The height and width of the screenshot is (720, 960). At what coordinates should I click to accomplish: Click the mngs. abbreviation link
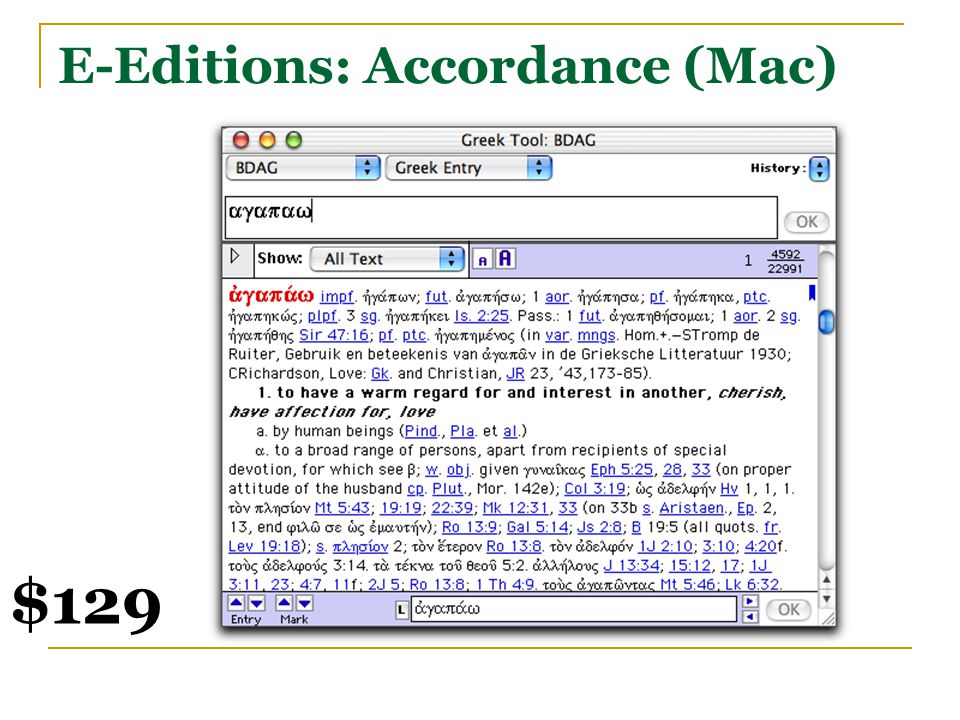coord(597,336)
